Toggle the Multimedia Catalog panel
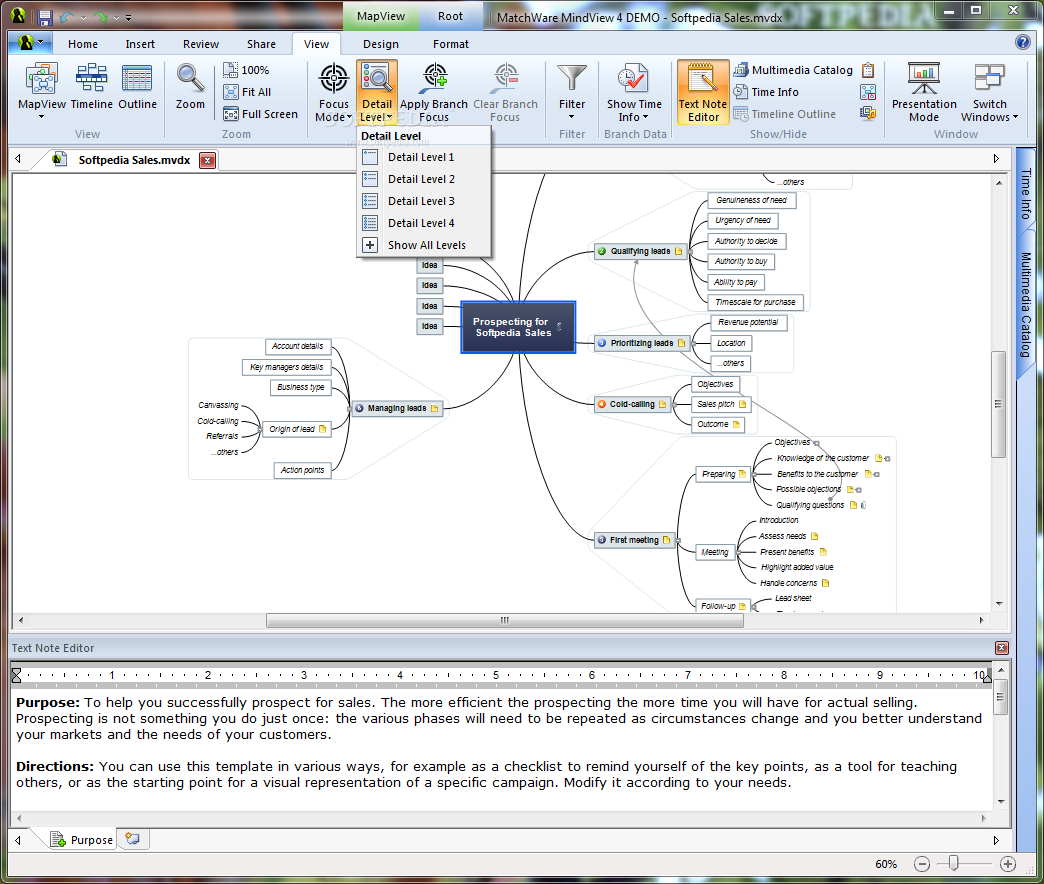Viewport: 1044px width, 884px height. click(x=794, y=70)
